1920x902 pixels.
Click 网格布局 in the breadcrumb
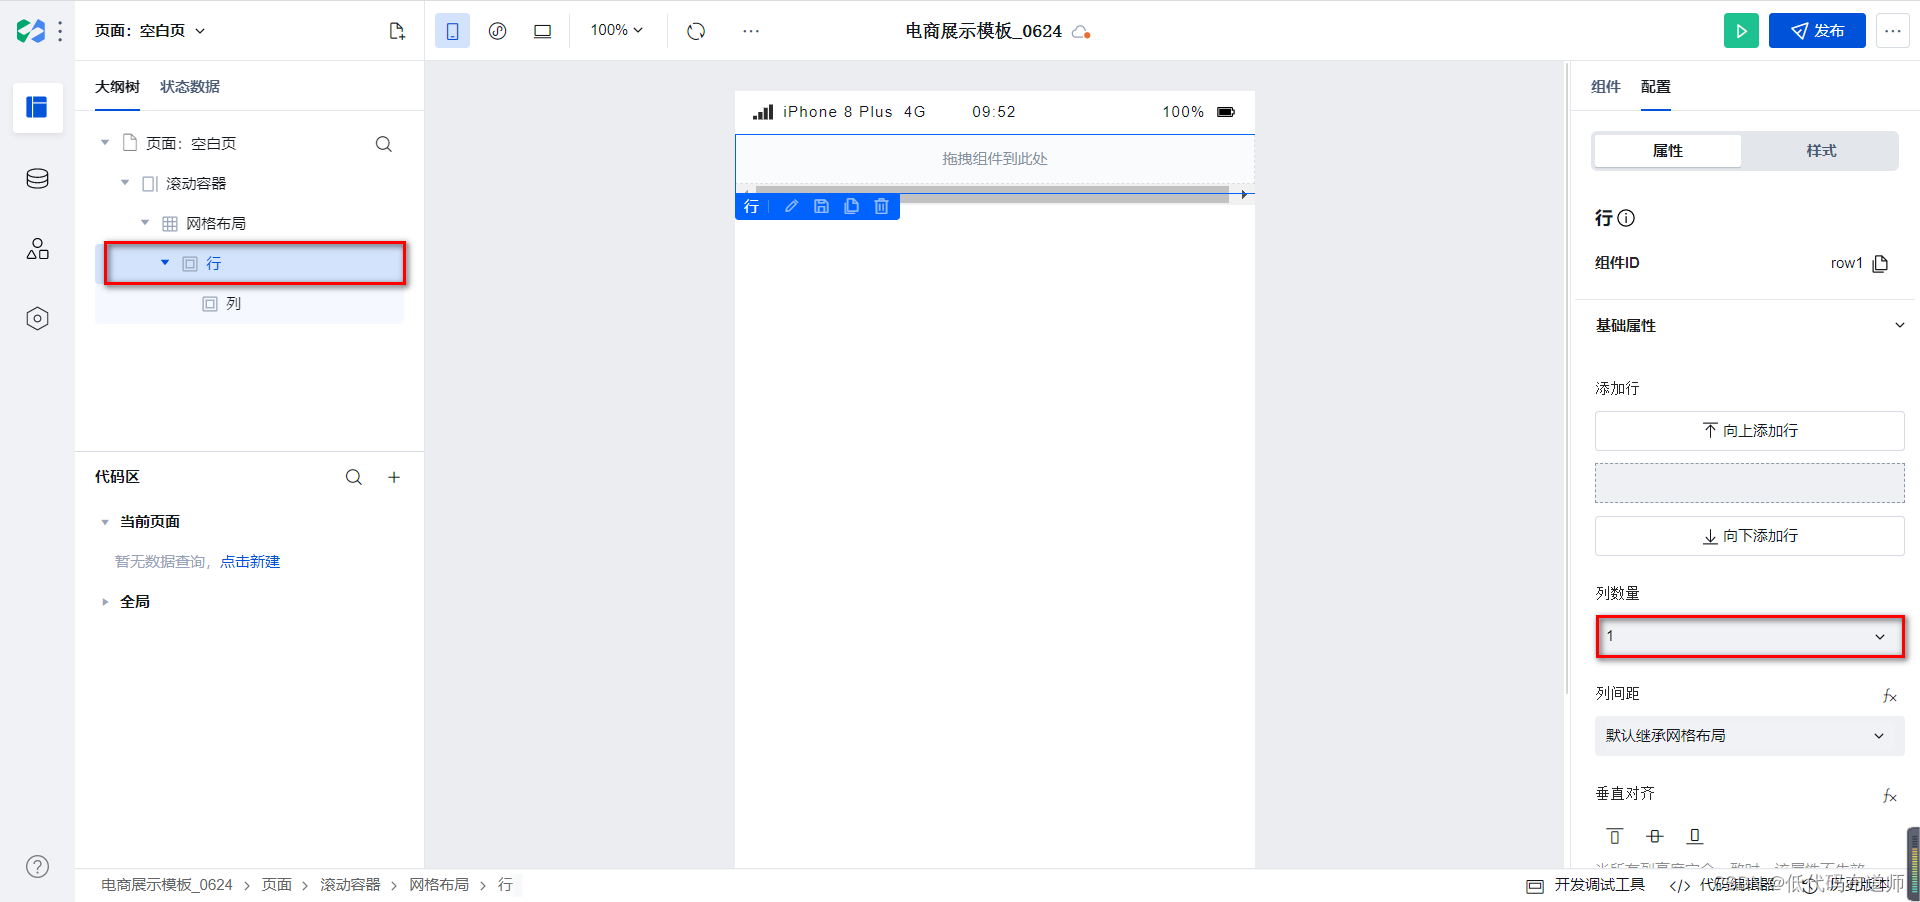pos(439,885)
